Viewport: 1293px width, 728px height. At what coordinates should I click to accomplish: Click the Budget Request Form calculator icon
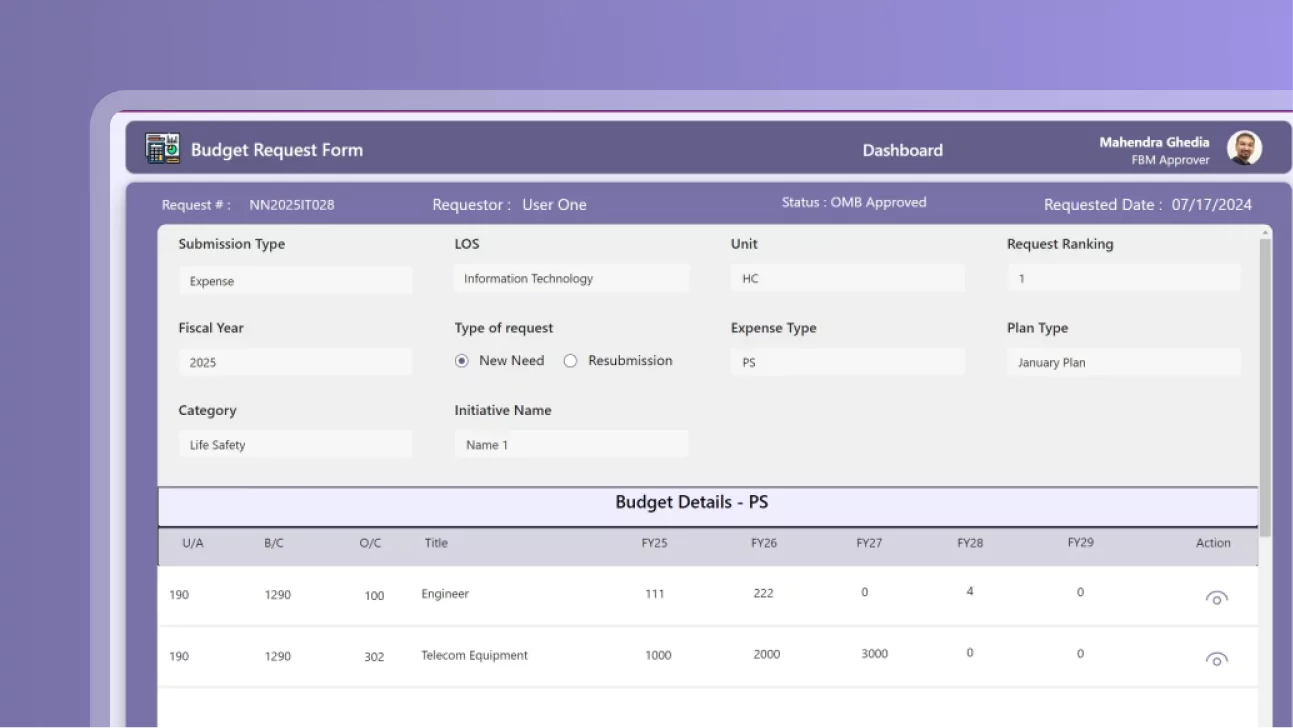pos(162,149)
